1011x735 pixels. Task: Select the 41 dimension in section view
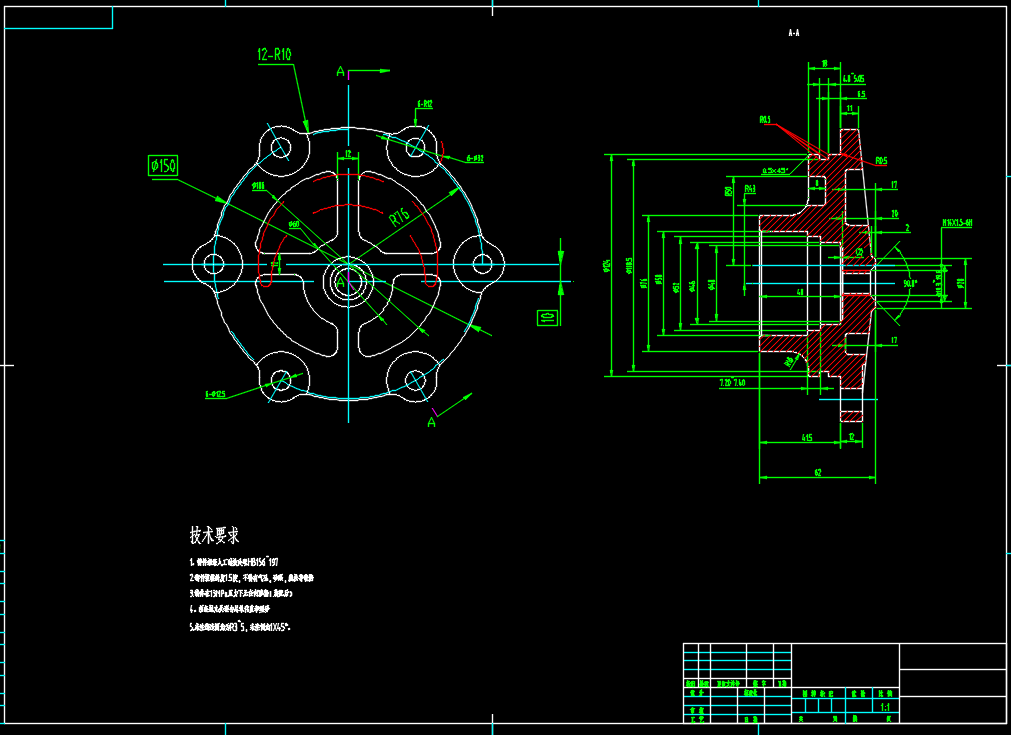pos(800,292)
